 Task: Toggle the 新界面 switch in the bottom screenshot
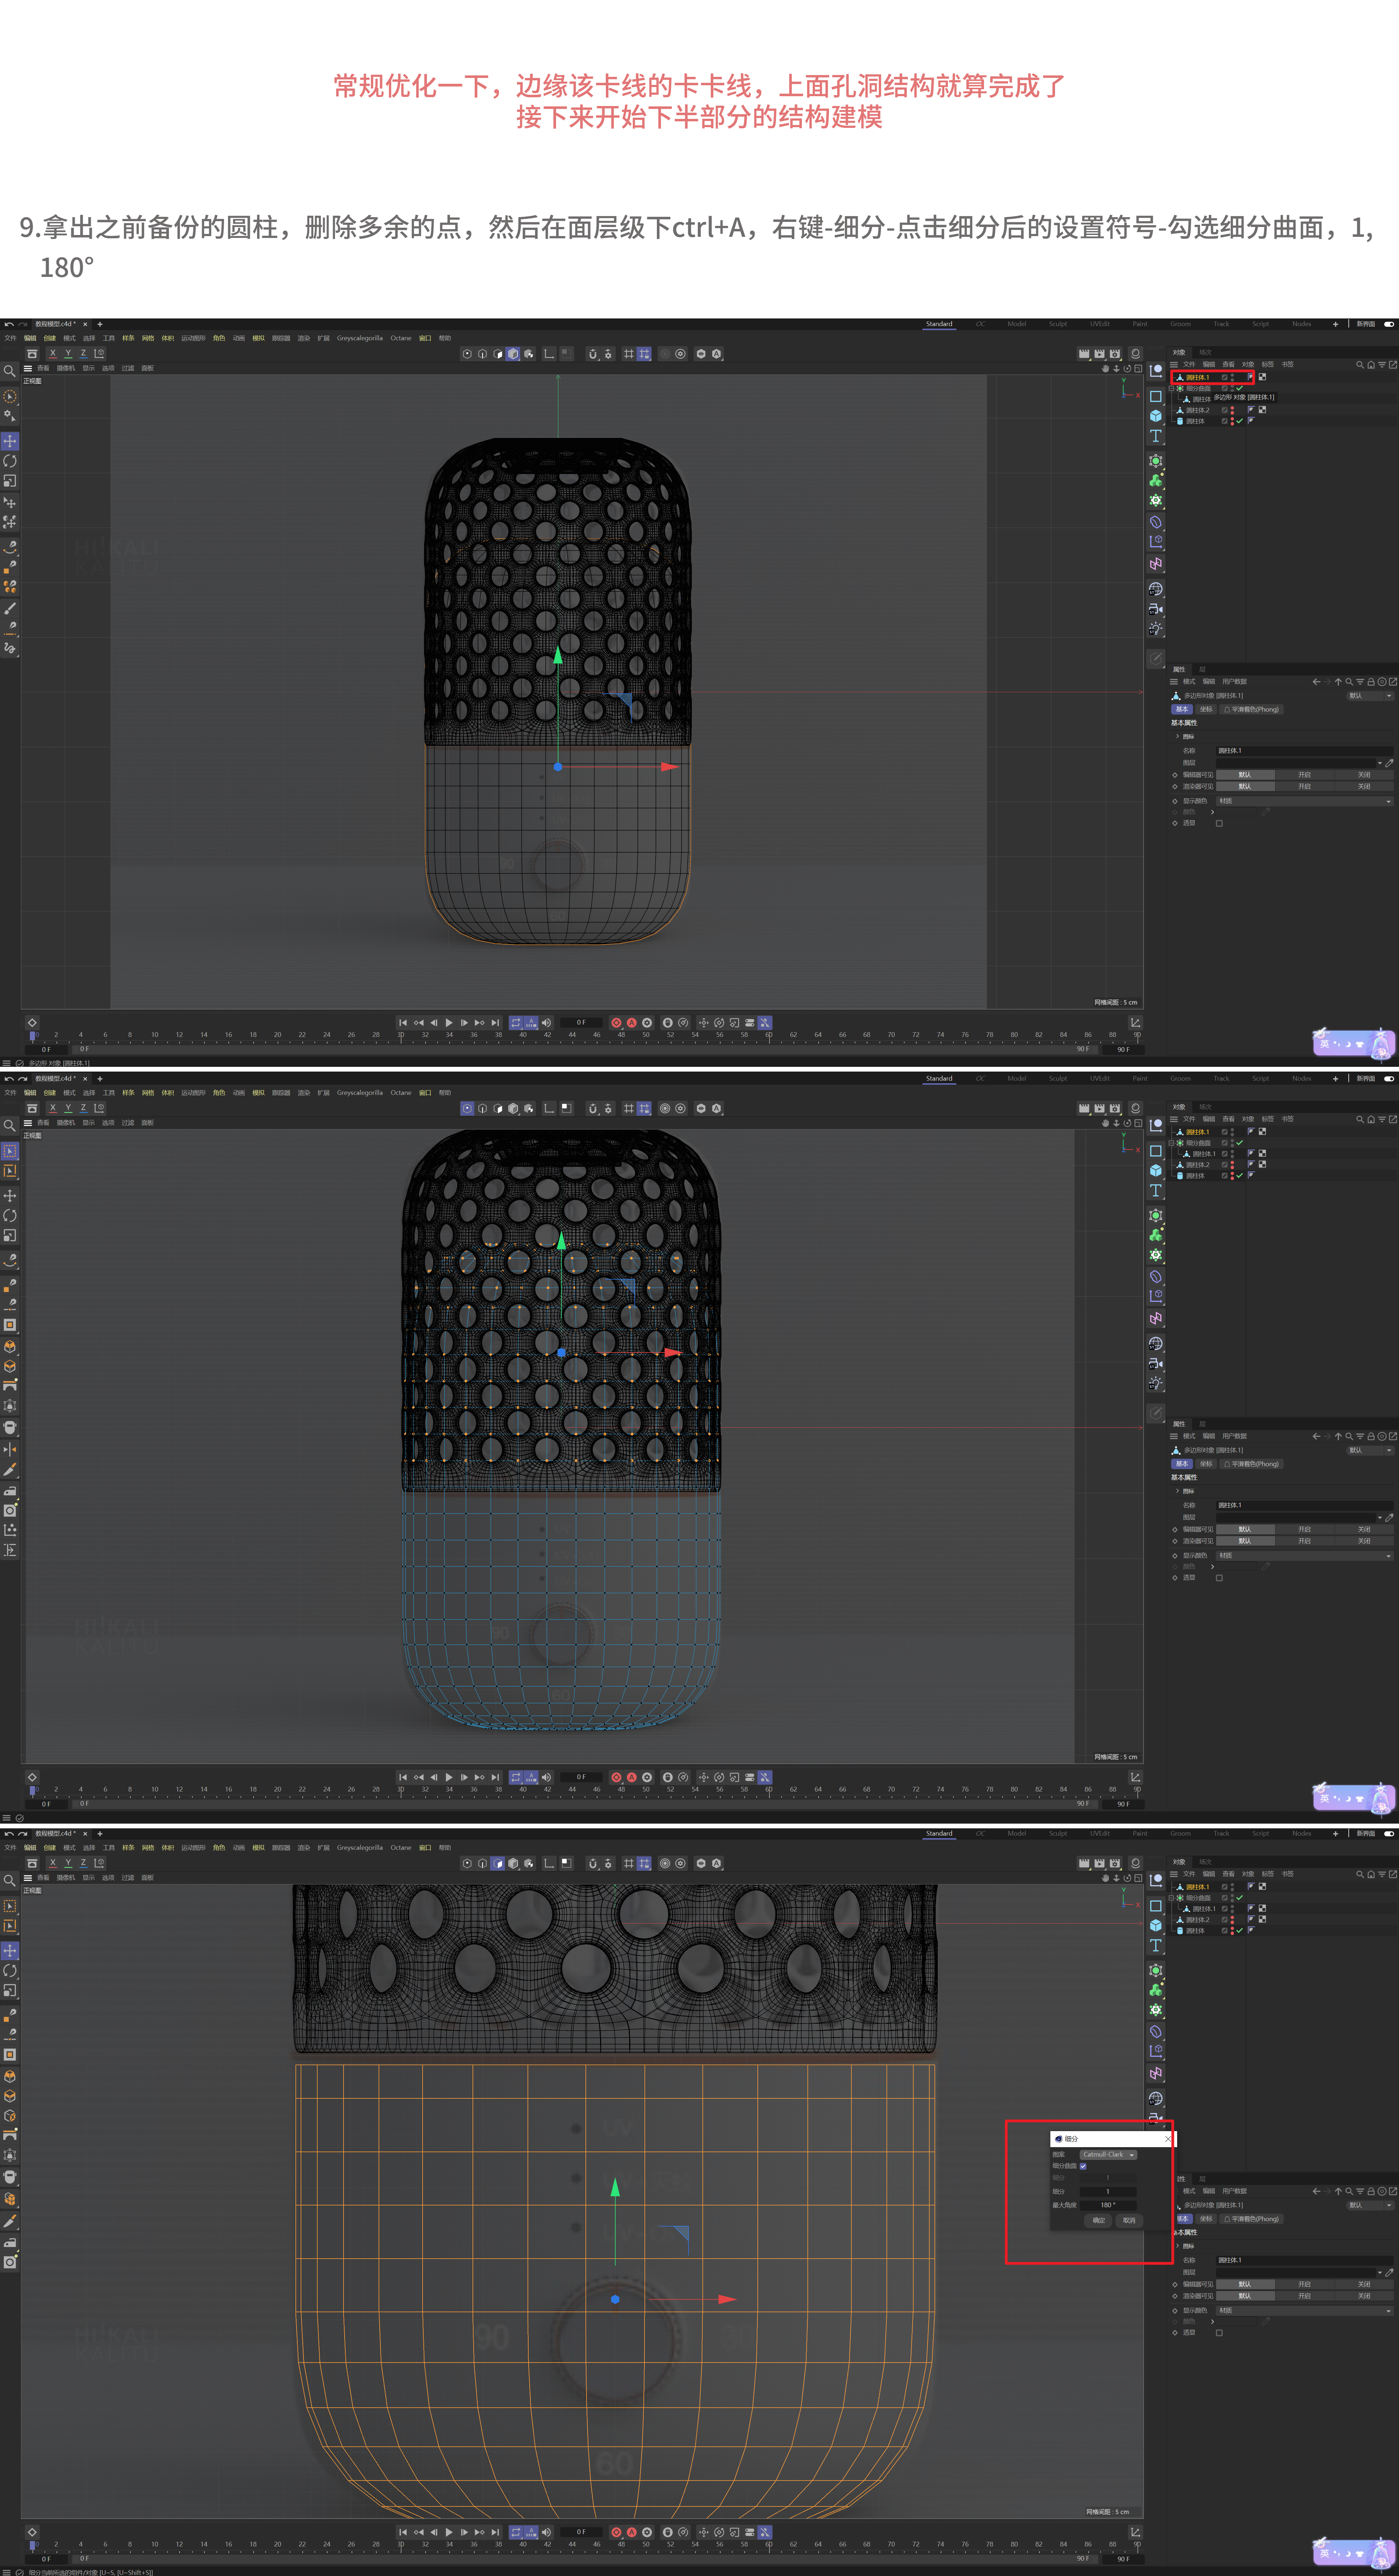(1389, 1834)
